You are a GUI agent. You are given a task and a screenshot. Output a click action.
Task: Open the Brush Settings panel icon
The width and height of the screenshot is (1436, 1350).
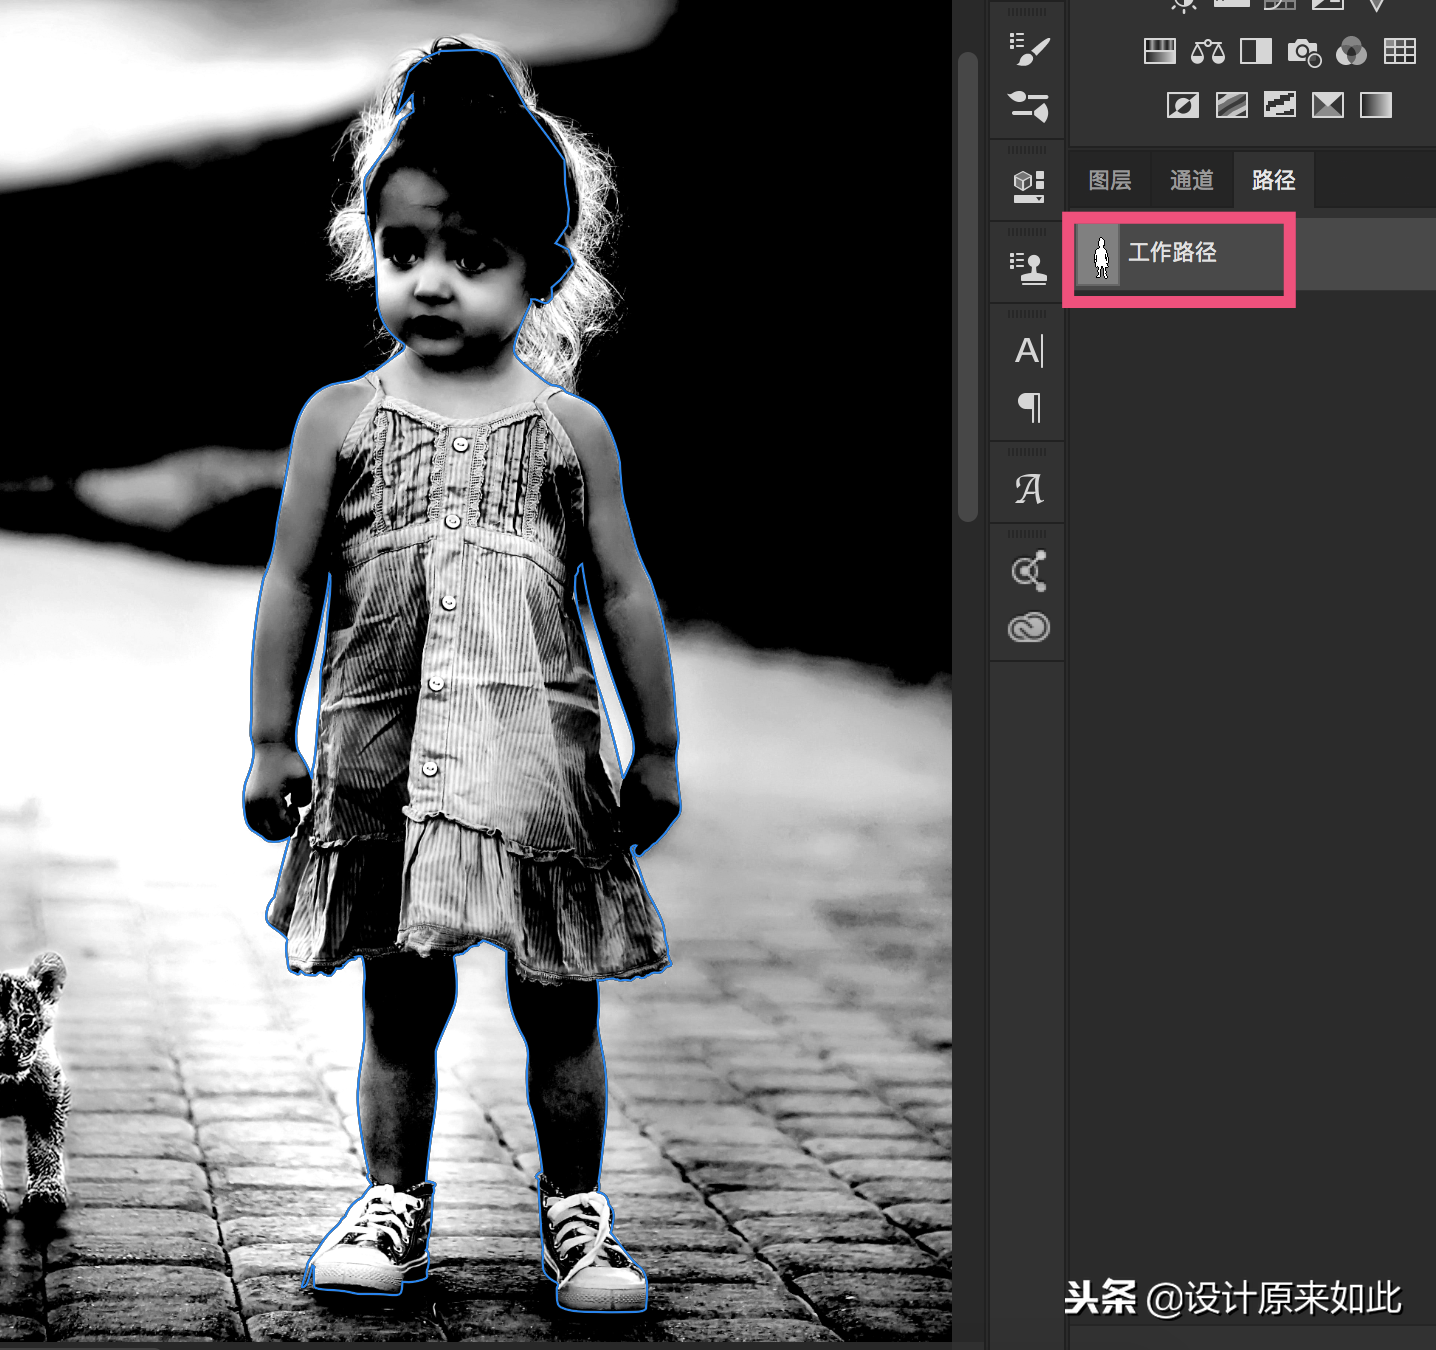point(1028,50)
